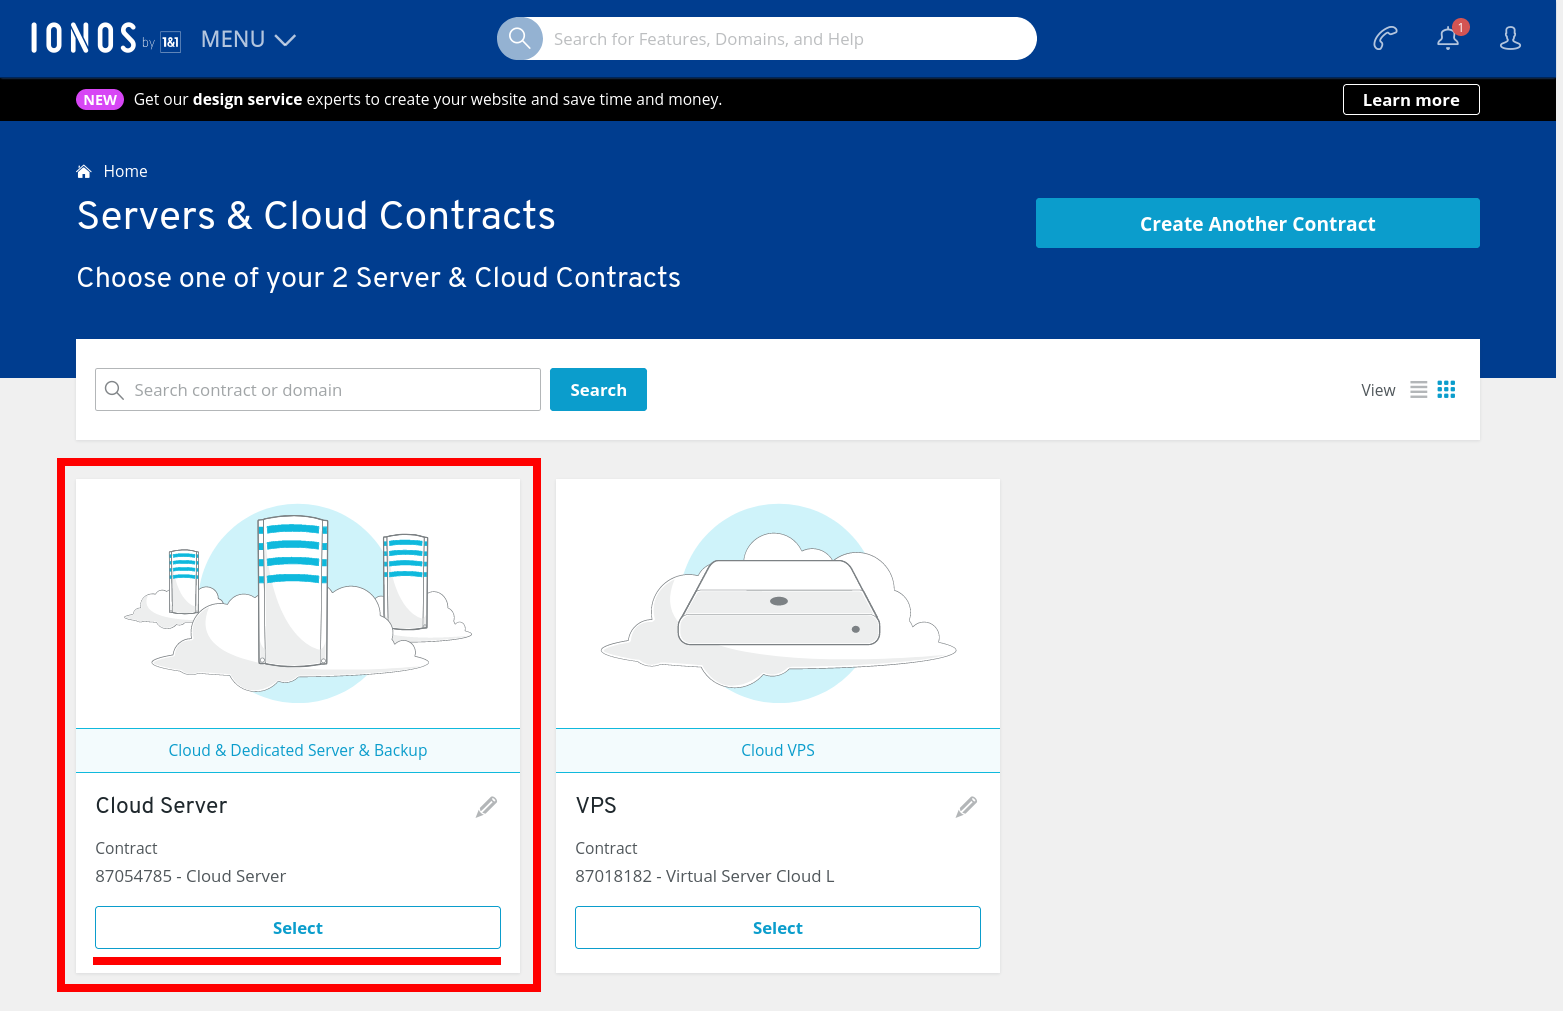Click the NEW badge in banner

100,100
